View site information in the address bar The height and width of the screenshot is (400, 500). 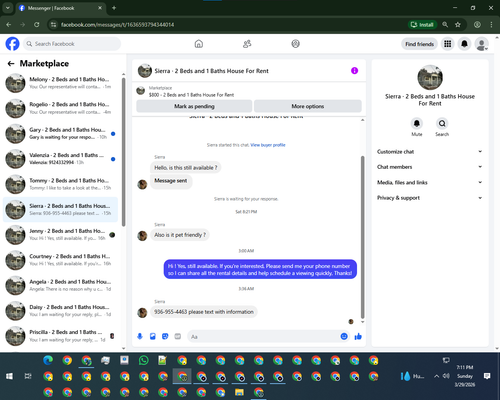coord(53,24)
